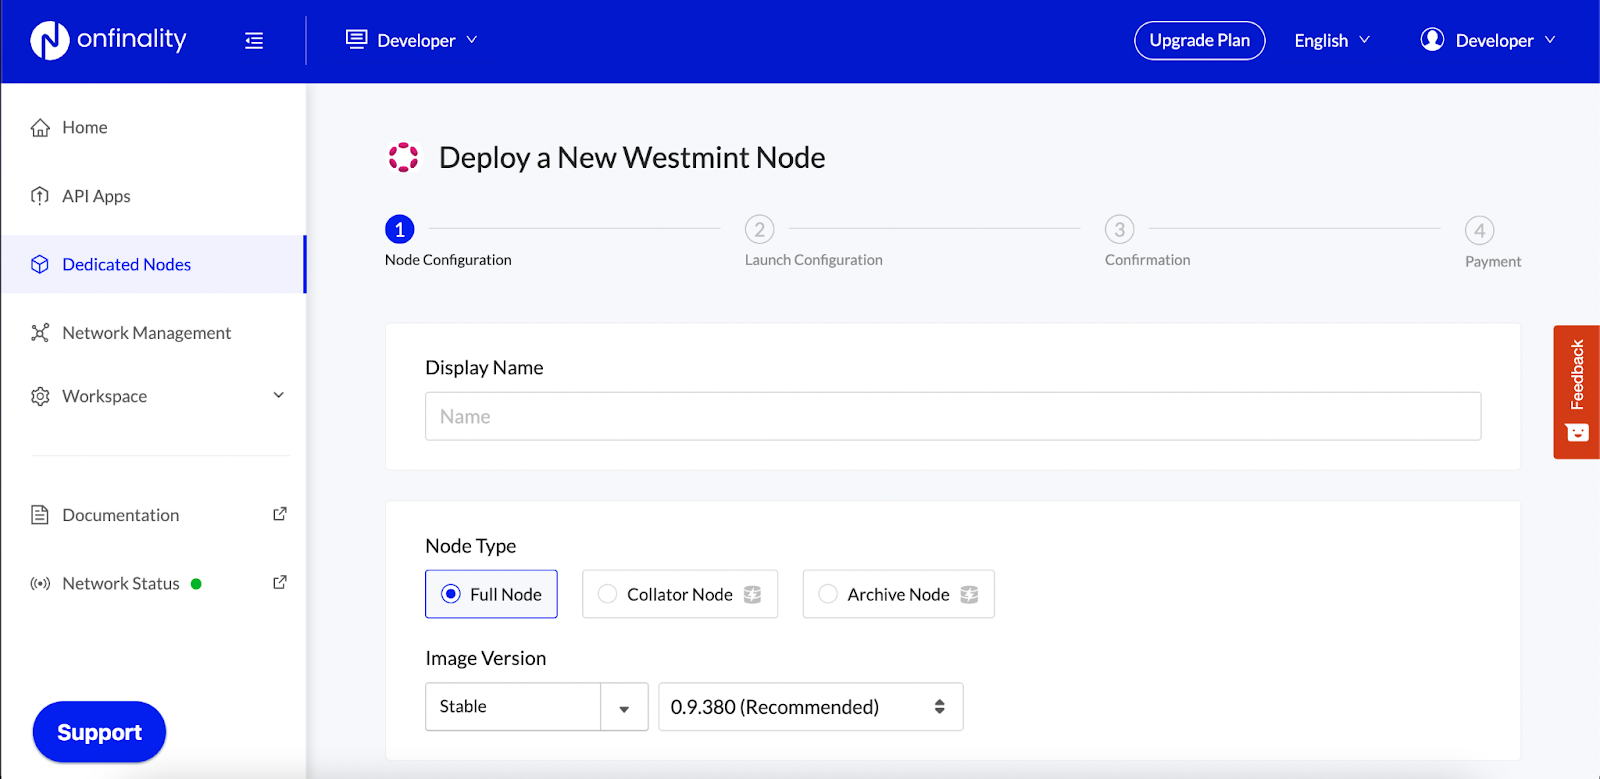This screenshot has height=779, width=1600.
Task: Open the Feedback side tab
Action: click(1577, 392)
